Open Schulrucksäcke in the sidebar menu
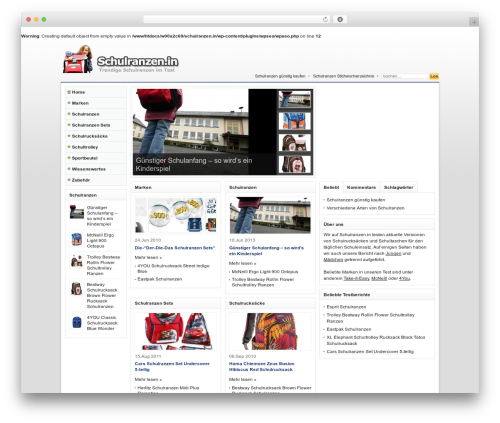The height and width of the screenshot is (423, 500). [96, 136]
